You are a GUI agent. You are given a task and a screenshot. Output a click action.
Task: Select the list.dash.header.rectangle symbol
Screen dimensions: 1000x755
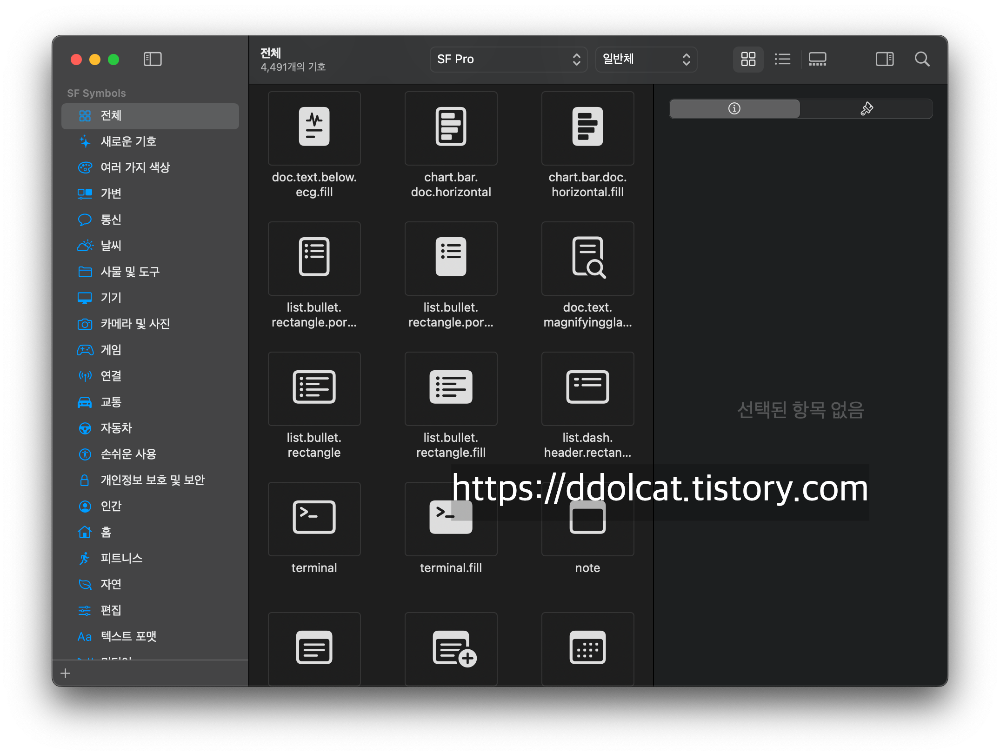[x=587, y=388]
